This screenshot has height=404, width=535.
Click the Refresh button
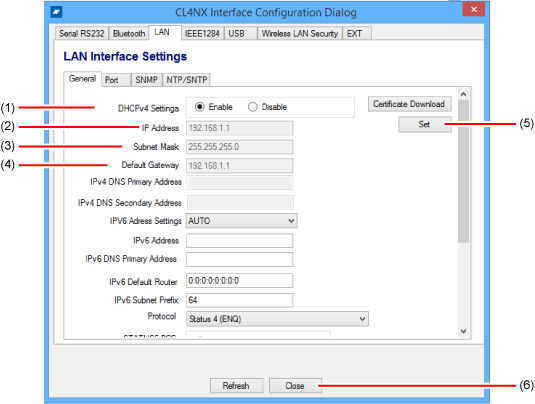pyautogui.click(x=236, y=386)
